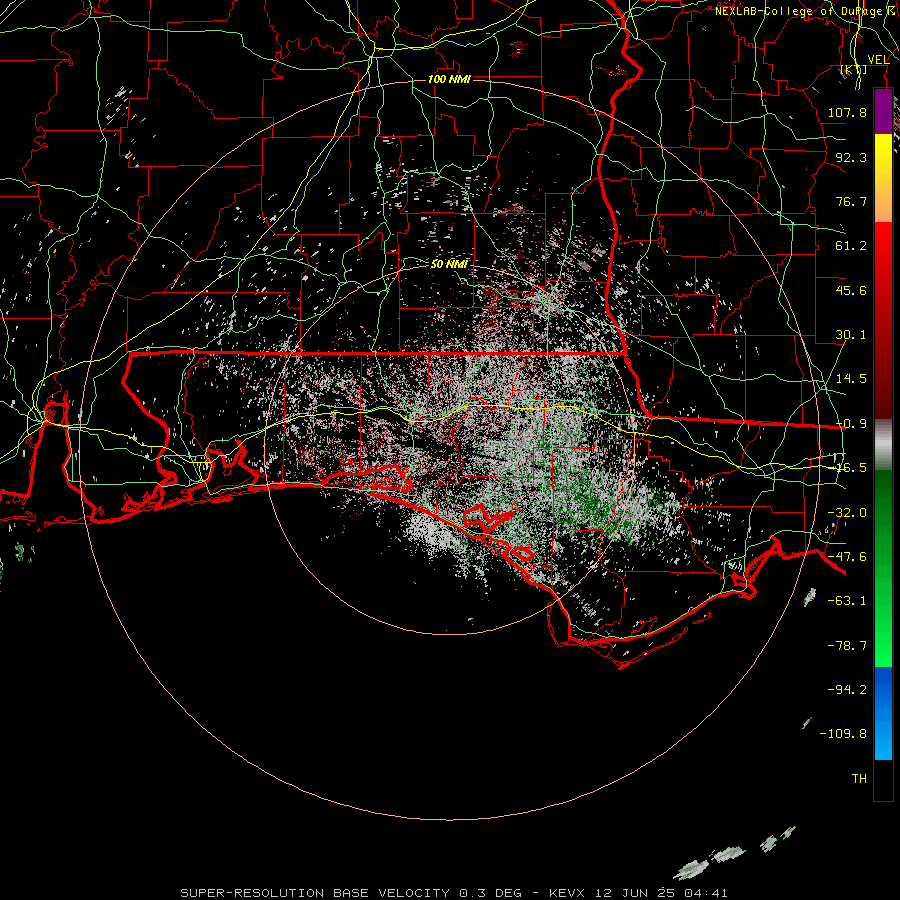Click the 50 NMI range ring label

tap(449, 264)
